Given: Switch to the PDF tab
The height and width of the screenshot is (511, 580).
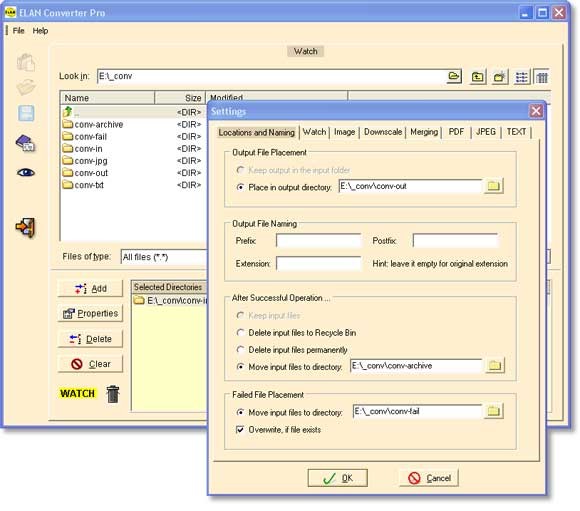Looking at the screenshot, I should click(x=456, y=132).
